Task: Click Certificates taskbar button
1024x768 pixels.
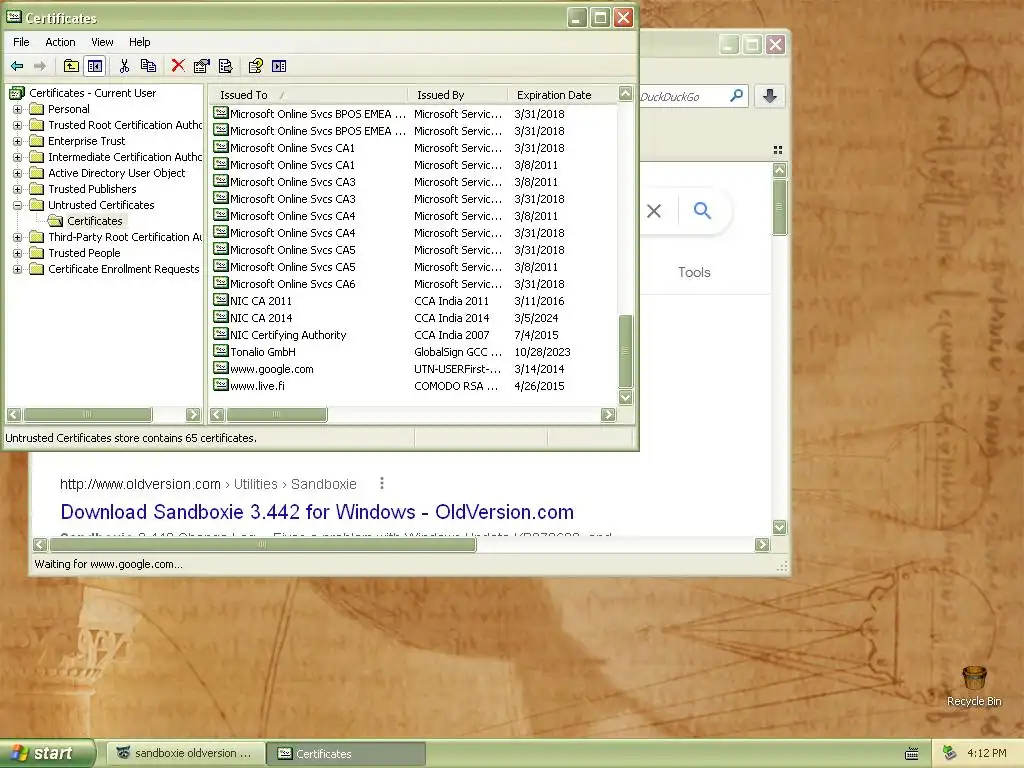Action: 346,753
